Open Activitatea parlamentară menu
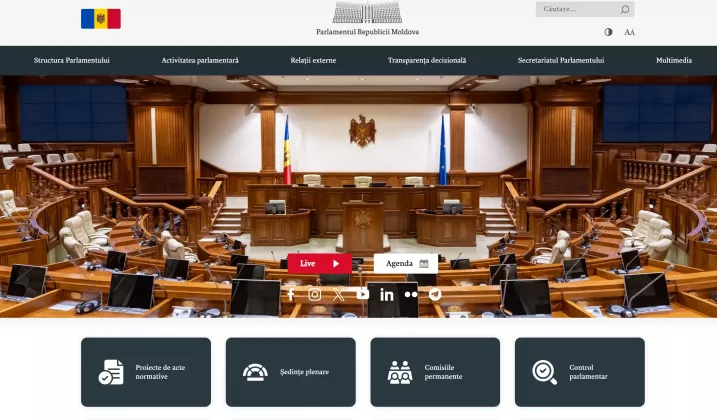Screen dimensions: 717x420 coord(200,60)
